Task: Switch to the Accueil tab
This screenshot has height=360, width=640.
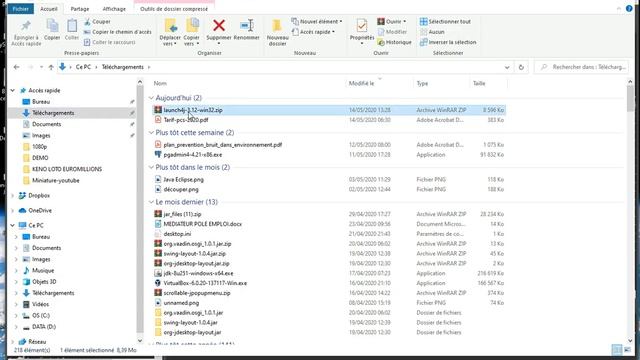Action: pos(49,9)
